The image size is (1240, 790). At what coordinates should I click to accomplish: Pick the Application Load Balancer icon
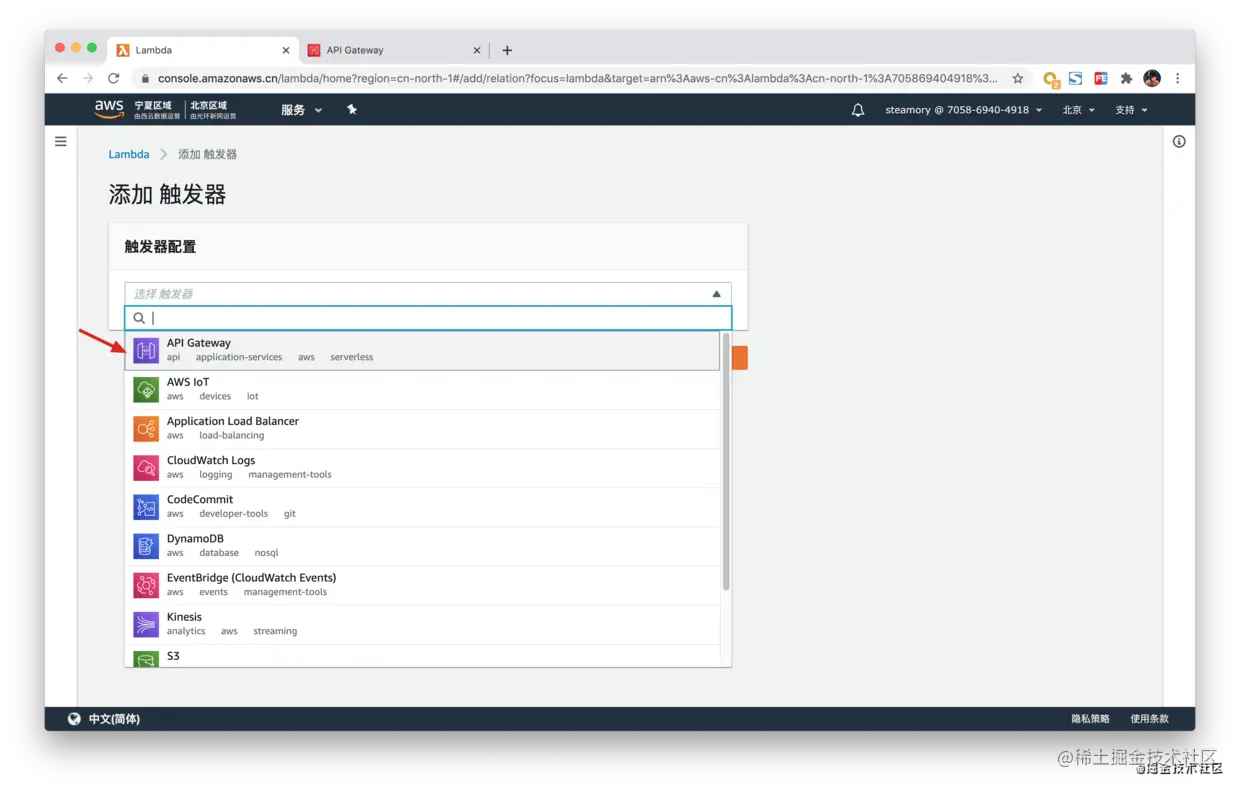coord(146,429)
